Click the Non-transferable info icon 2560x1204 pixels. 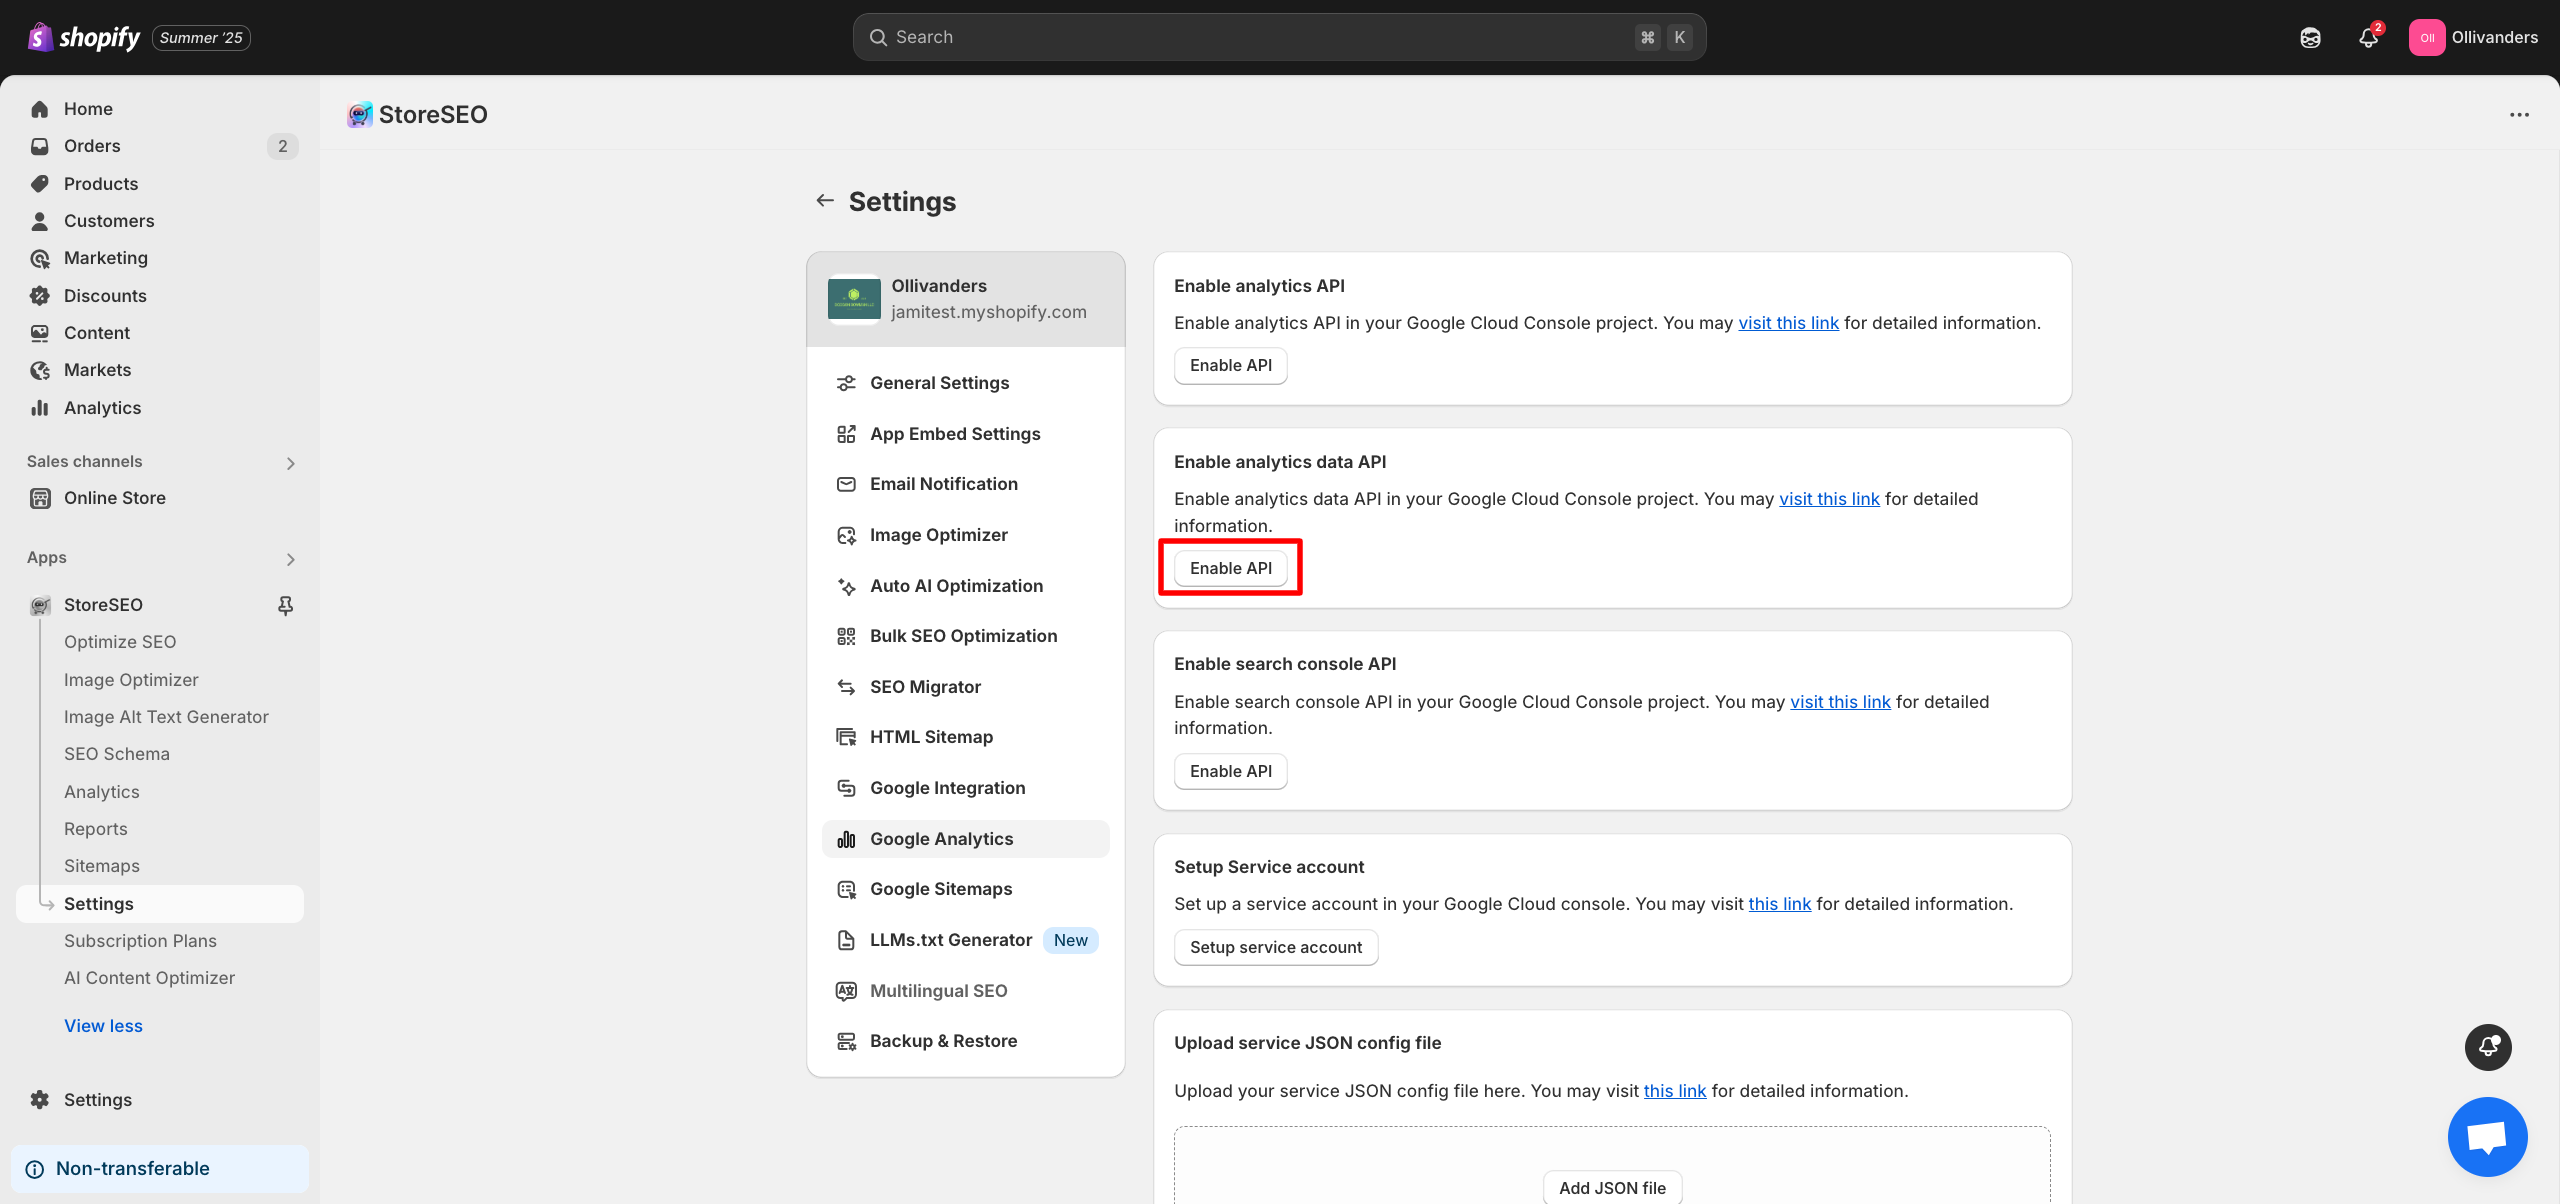tap(35, 1169)
